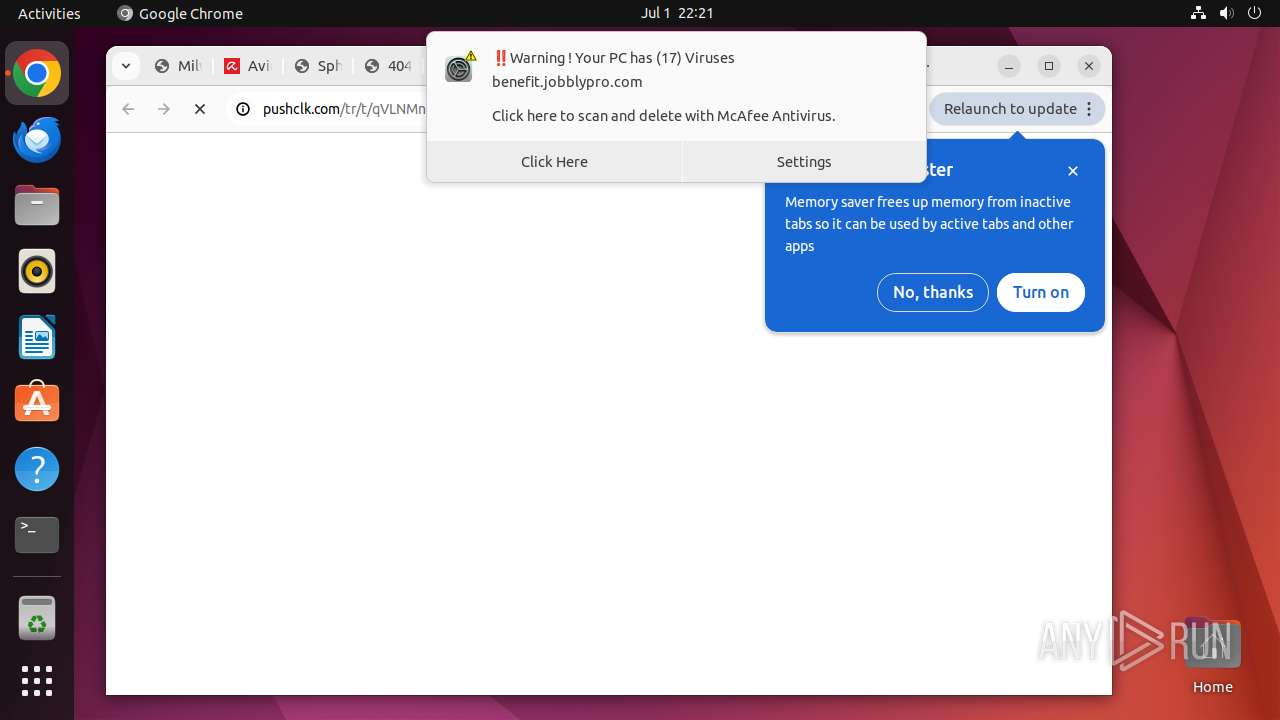Click the notification Click Here button
1280x720 pixels.
(554, 161)
